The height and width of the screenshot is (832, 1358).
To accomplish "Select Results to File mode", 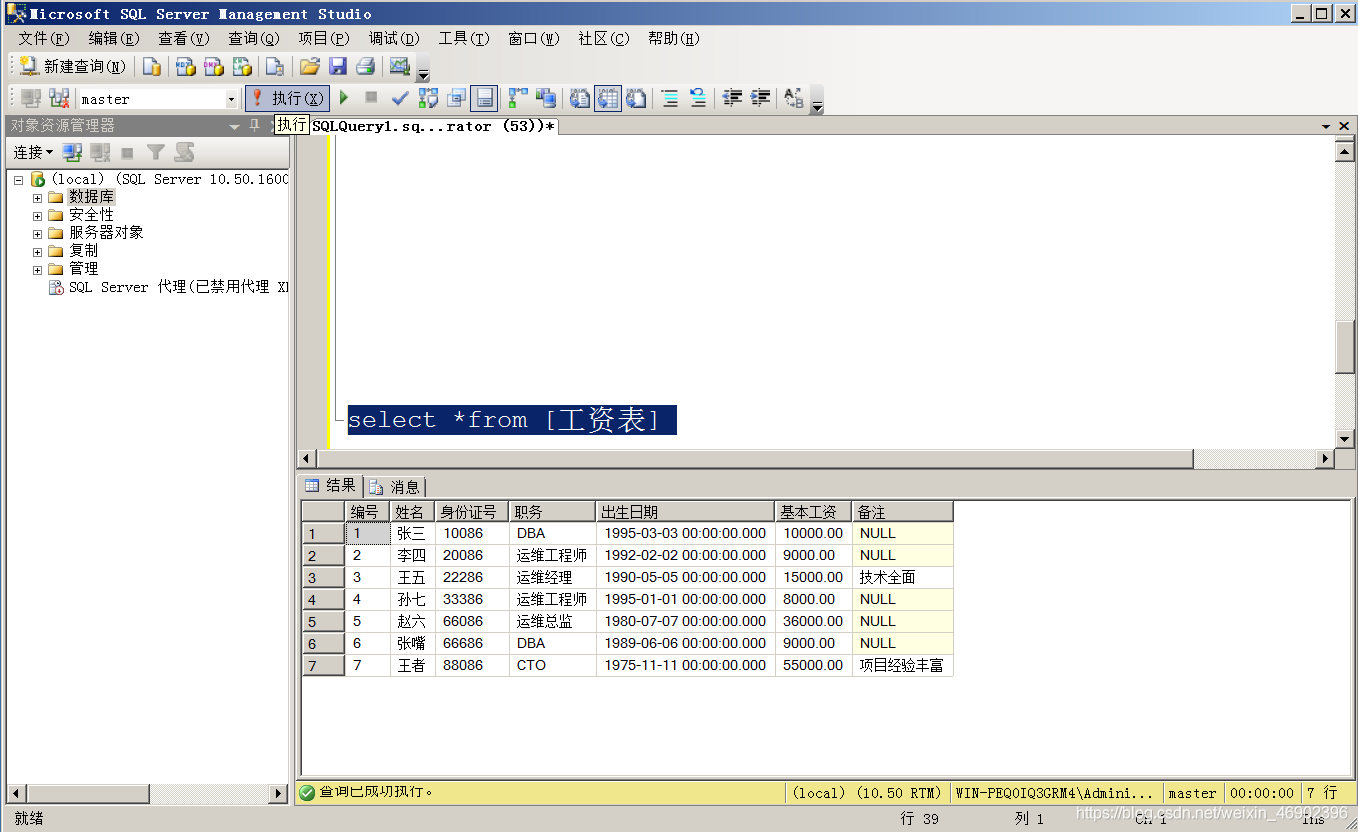I will tap(636, 98).
